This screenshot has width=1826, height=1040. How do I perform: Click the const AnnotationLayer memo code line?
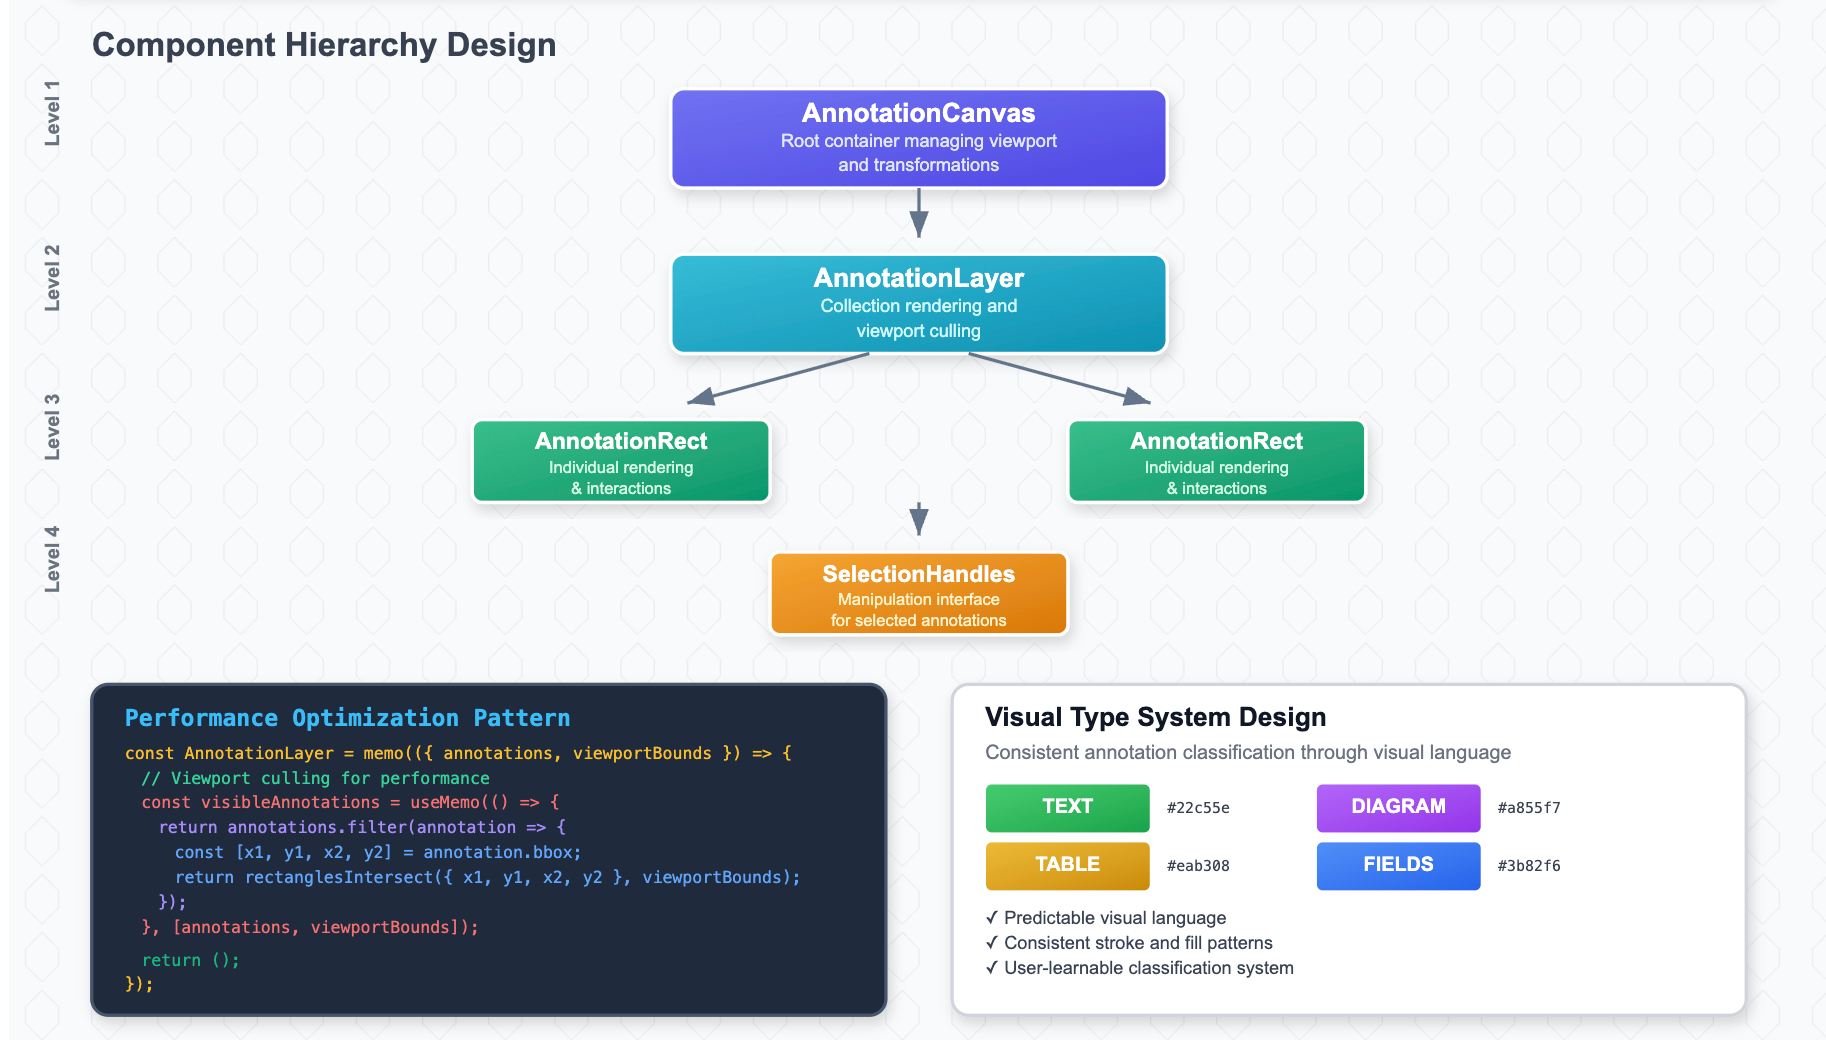(458, 753)
